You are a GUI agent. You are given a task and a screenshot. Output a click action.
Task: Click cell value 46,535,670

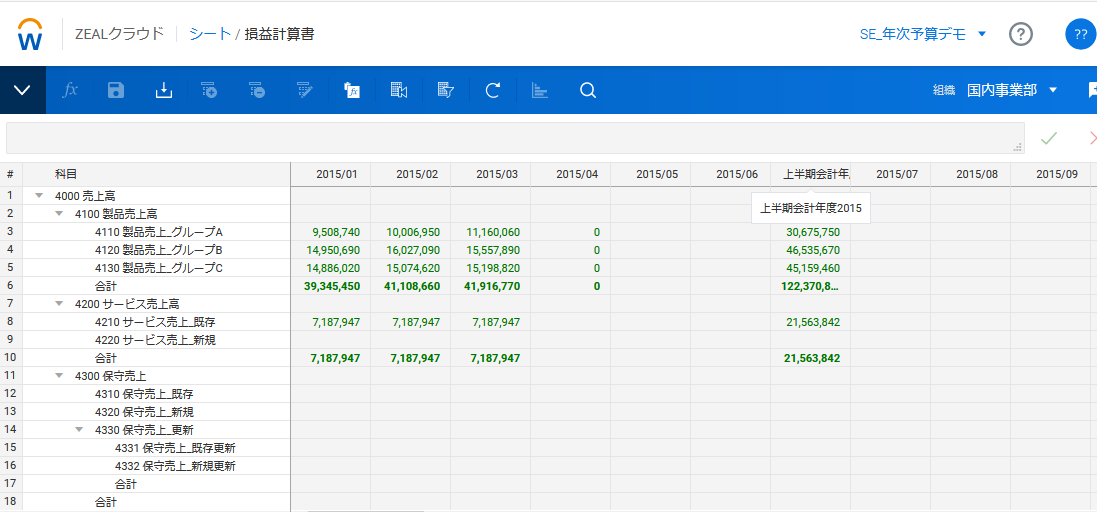[812, 250]
